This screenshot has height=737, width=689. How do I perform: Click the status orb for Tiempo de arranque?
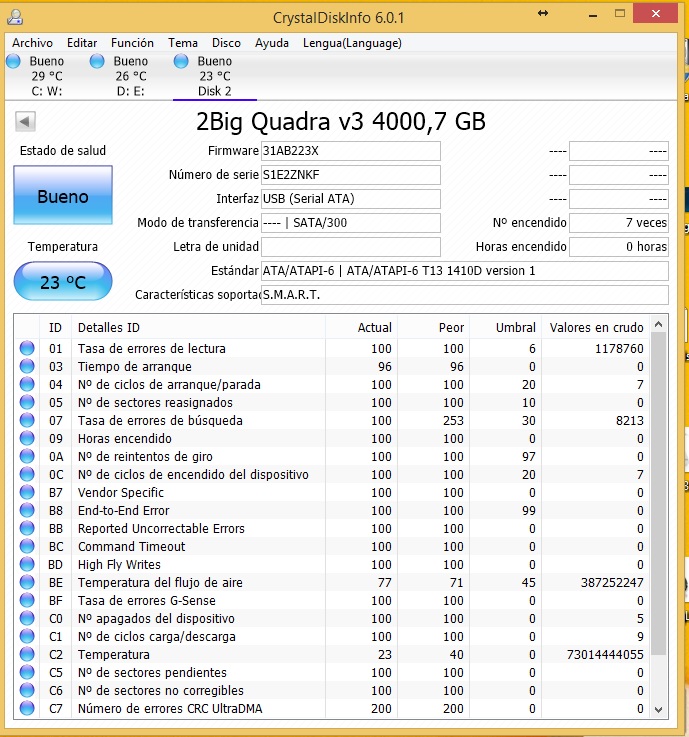pos(27,366)
